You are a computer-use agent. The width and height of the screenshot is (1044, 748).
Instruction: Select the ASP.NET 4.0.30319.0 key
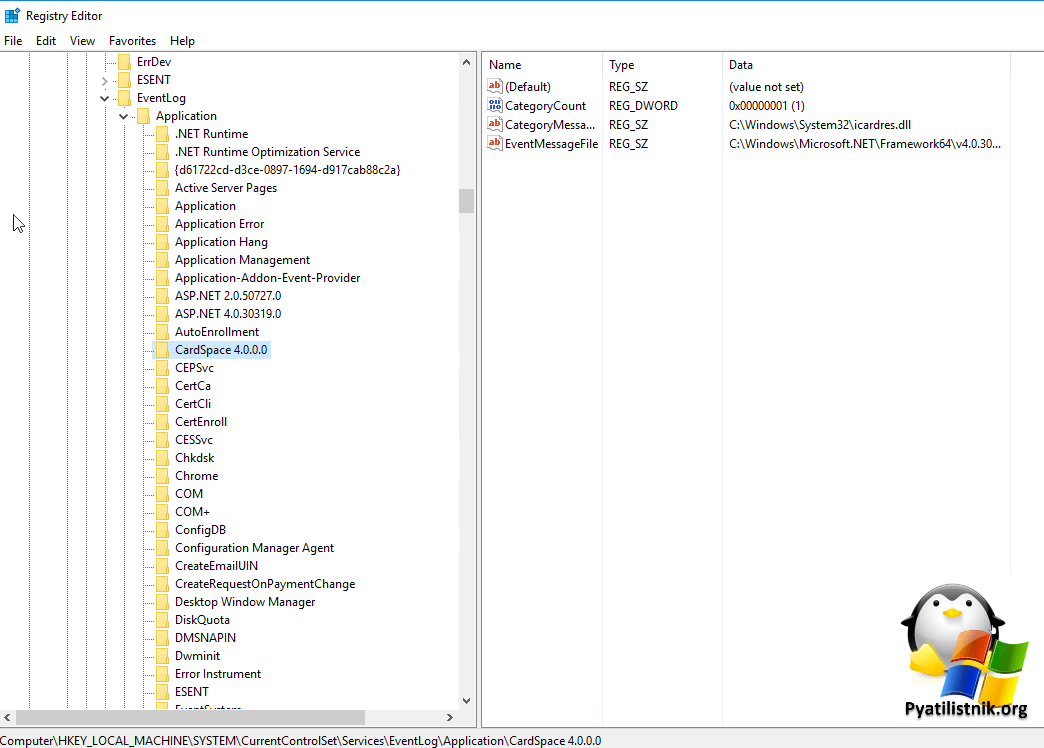pyautogui.click(x=228, y=314)
